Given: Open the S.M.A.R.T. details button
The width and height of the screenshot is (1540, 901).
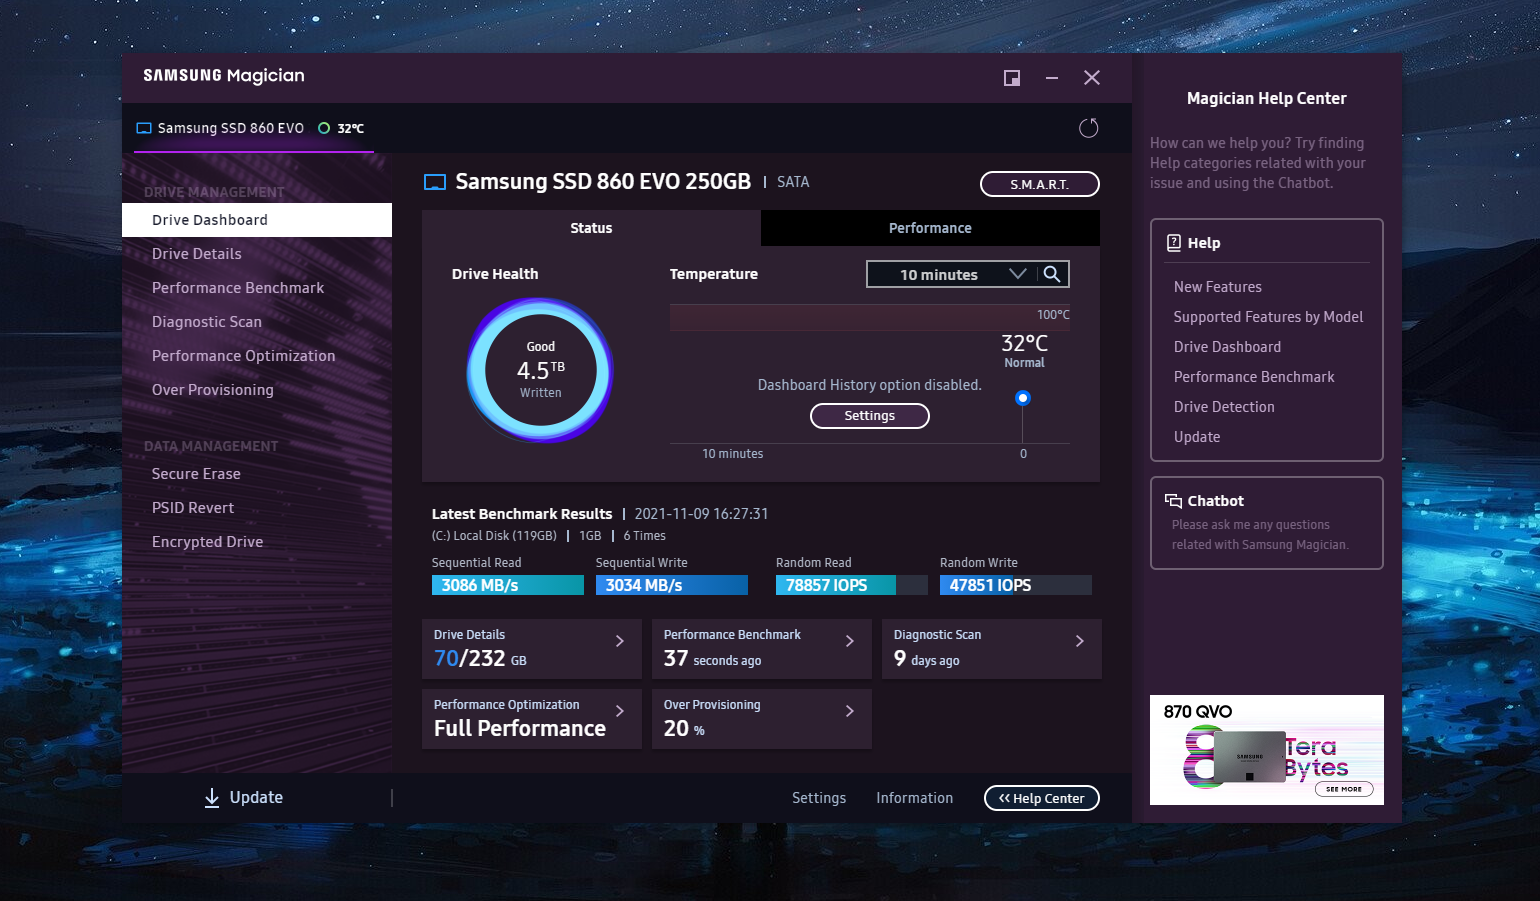Looking at the screenshot, I should coord(1039,184).
